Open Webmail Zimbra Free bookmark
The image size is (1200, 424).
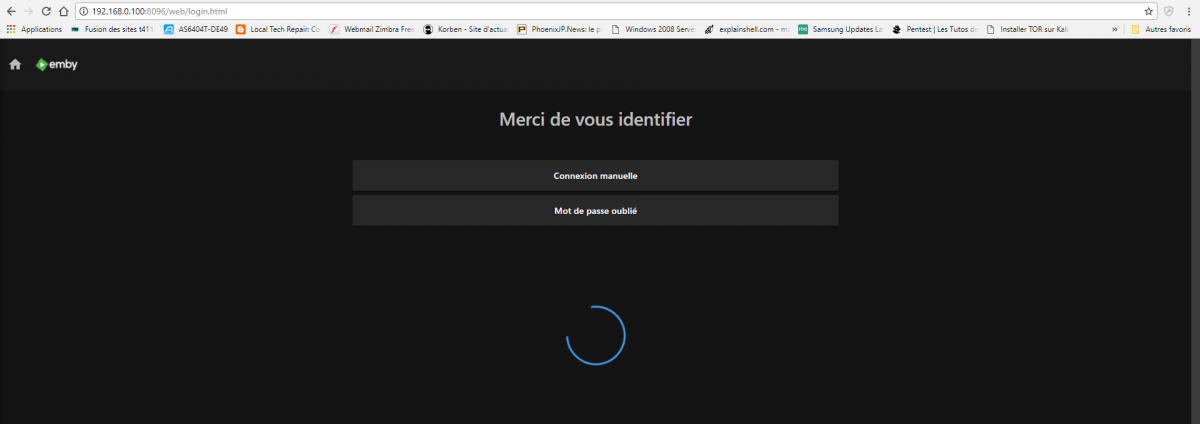[372, 29]
